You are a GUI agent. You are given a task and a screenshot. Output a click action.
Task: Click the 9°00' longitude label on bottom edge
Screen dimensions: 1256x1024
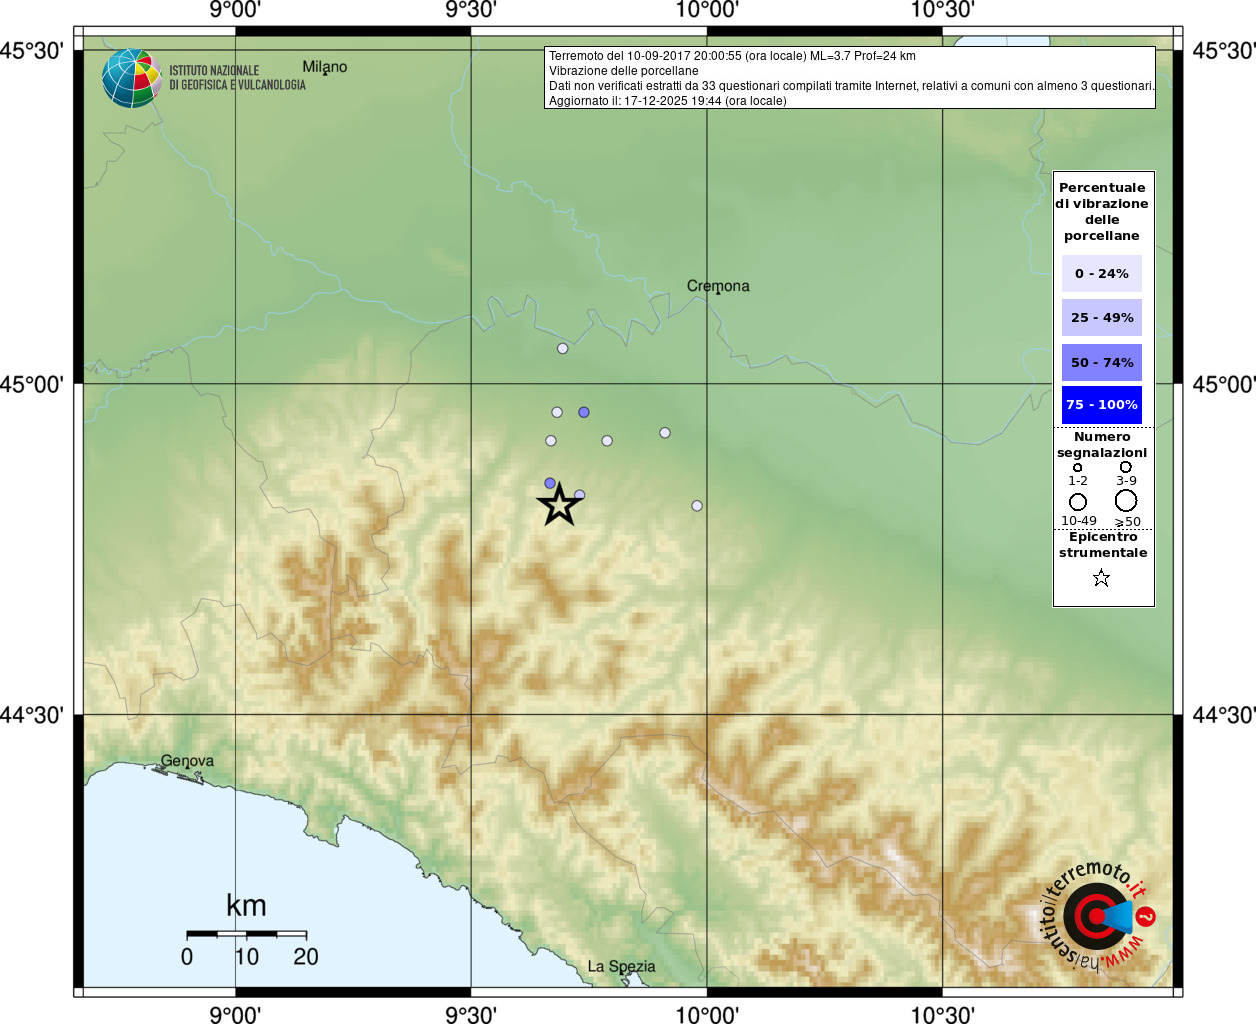coord(235,1015)
